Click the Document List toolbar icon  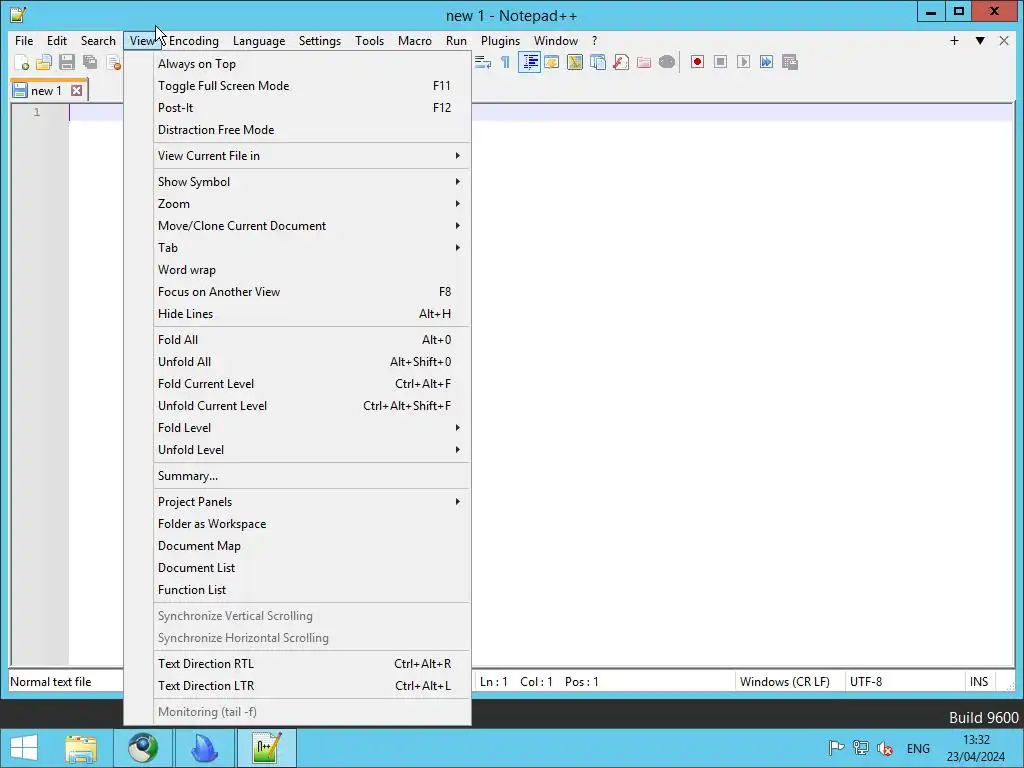tap(598, 62)
